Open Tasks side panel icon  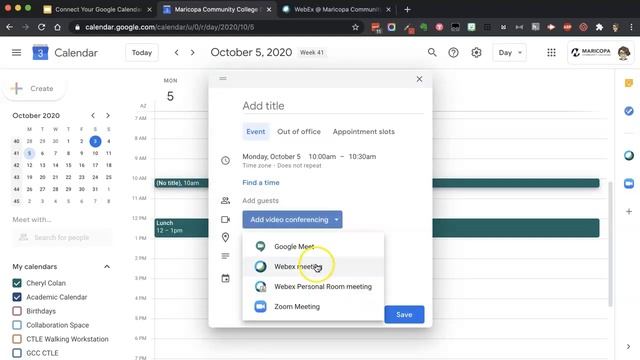[x=629, y=111]
